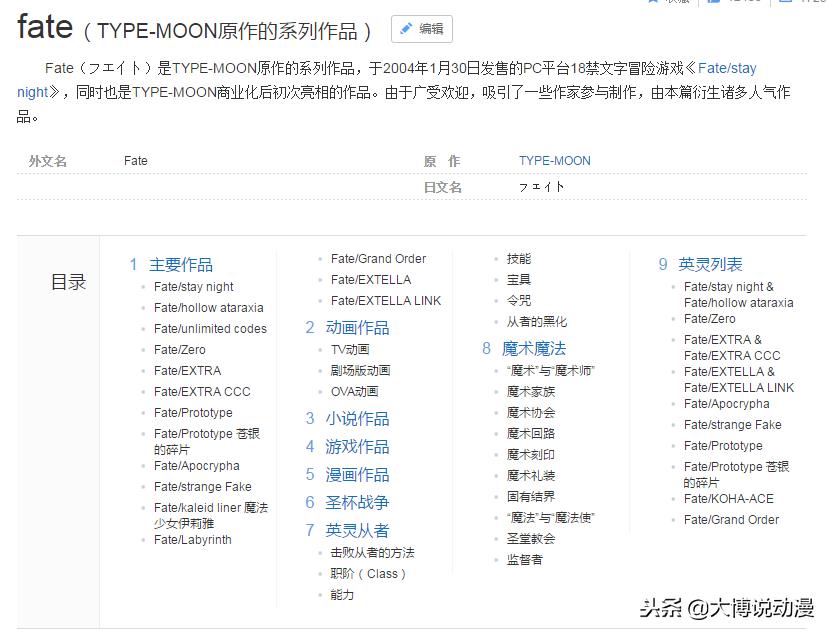
Task: Go to section 7 英灵从者
Action: [x=357, y=530]
